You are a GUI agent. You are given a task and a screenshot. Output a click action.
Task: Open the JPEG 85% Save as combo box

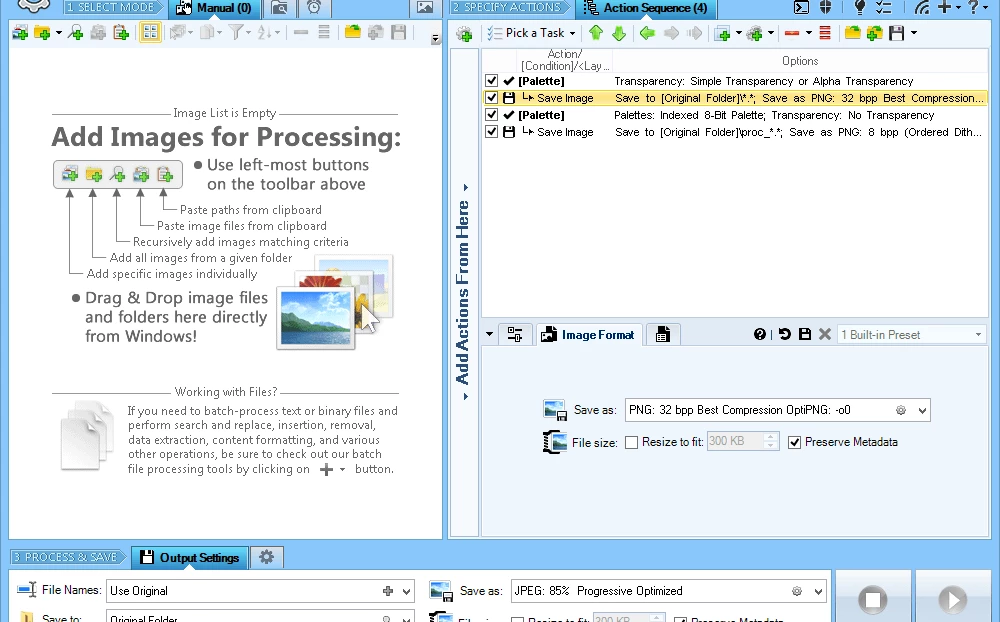pos(818,591)
